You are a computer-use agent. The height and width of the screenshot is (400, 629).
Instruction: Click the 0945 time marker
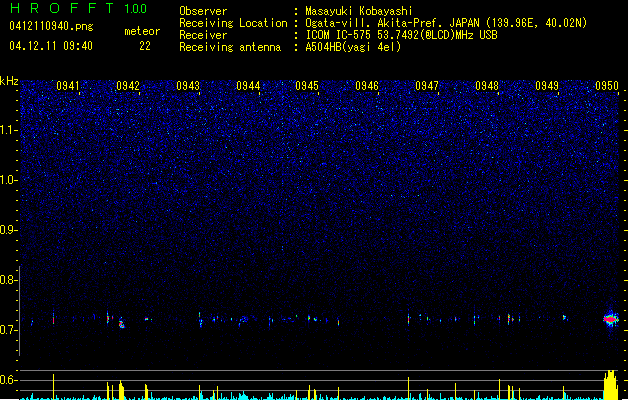pos(307,85)
